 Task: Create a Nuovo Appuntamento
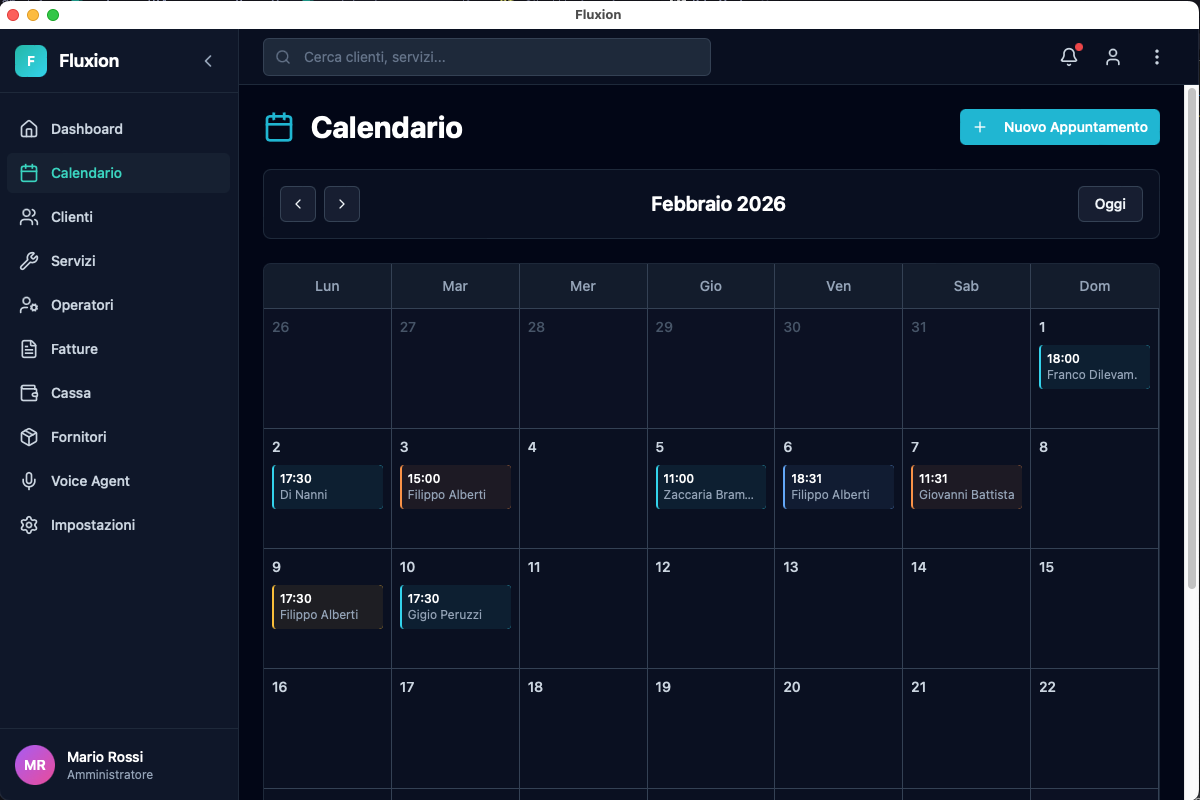click(1059, 127)
